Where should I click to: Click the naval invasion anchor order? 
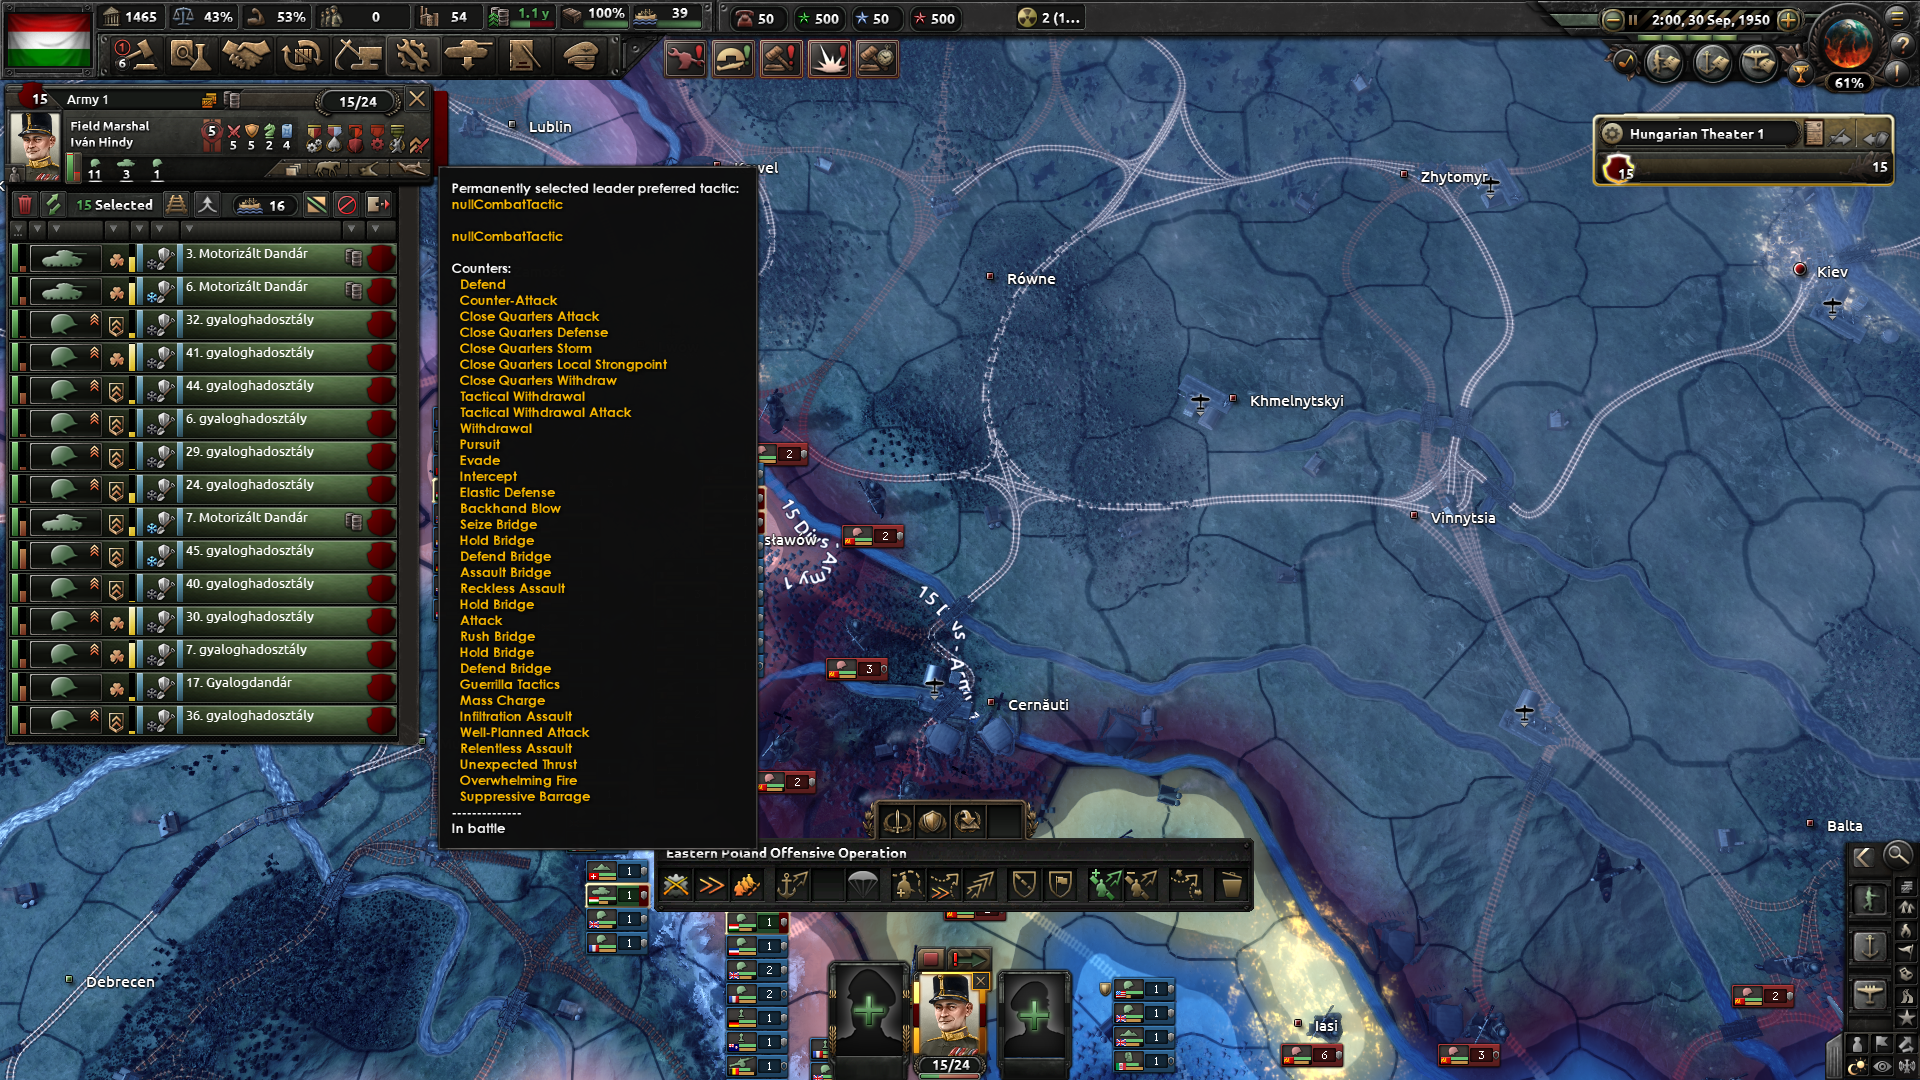coord(791,885)
